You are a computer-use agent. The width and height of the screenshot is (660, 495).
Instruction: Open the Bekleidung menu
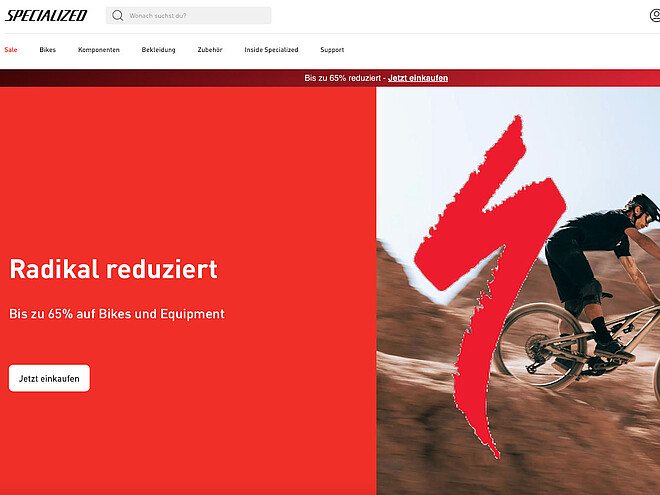(158, 50)
